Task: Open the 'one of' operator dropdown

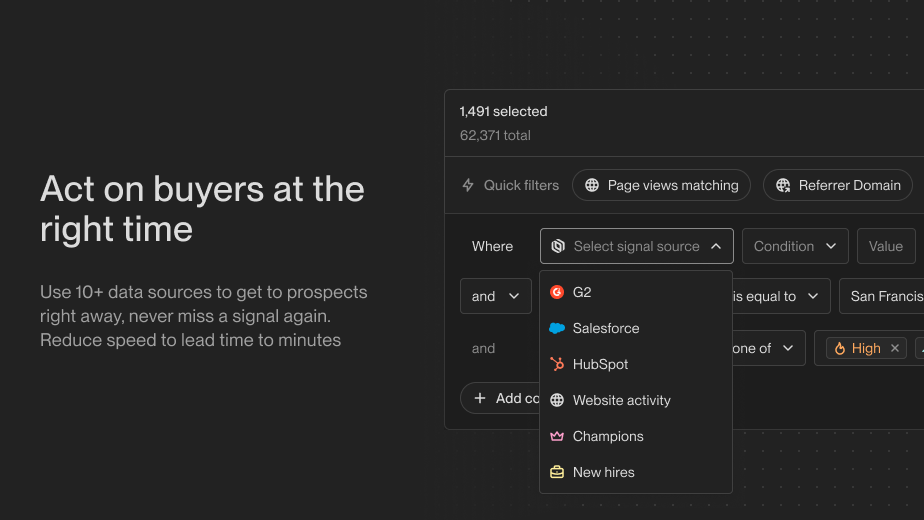Action: coord(764,348)
